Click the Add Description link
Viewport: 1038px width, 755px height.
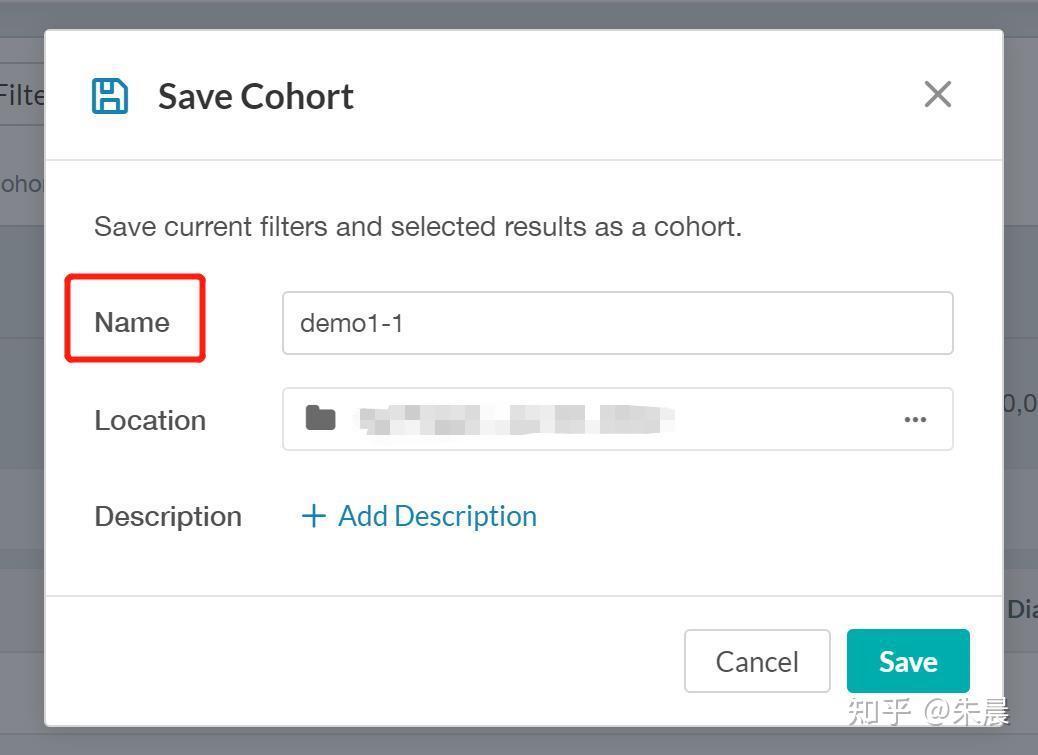click(437, 516)
